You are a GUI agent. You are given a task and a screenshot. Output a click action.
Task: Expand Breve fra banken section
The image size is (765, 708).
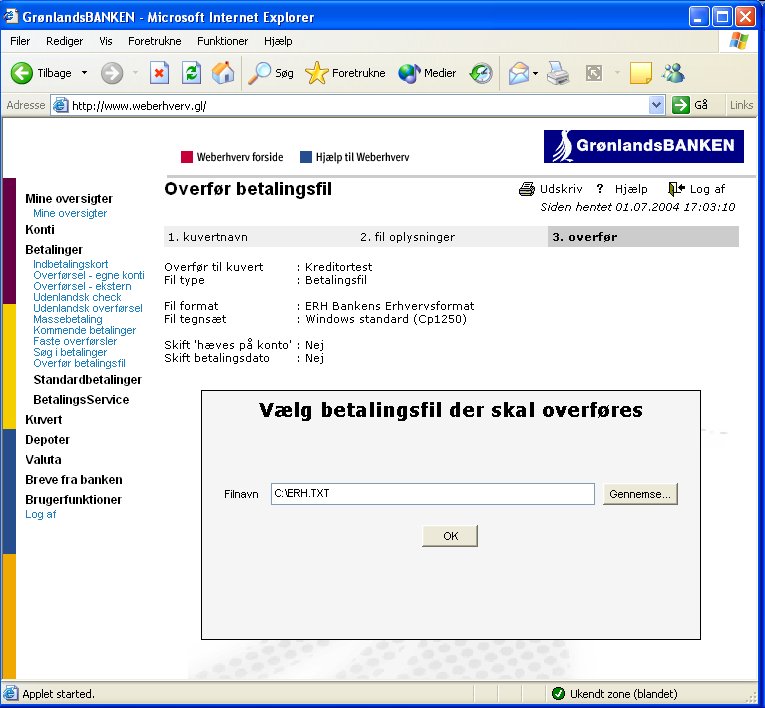74,480
